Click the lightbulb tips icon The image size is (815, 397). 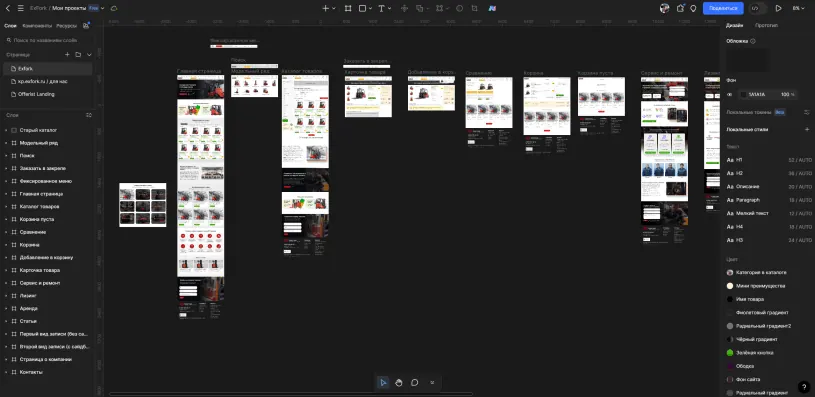tap(693, 8)
